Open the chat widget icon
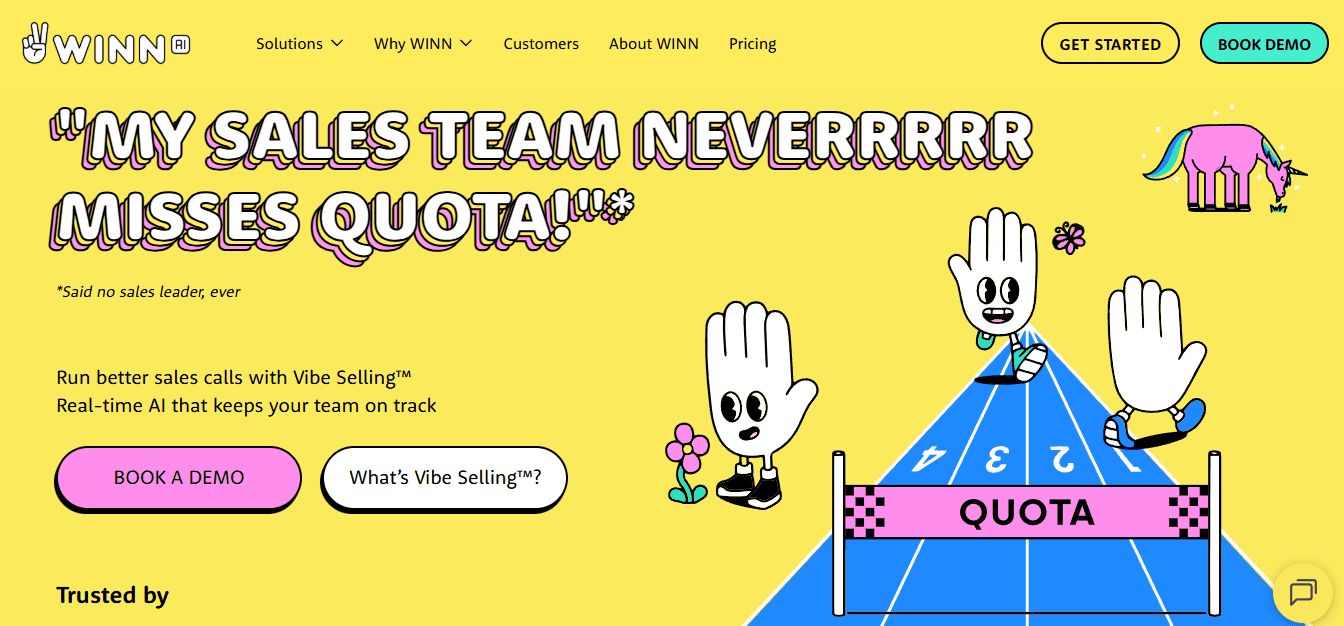 point(1303,592)
